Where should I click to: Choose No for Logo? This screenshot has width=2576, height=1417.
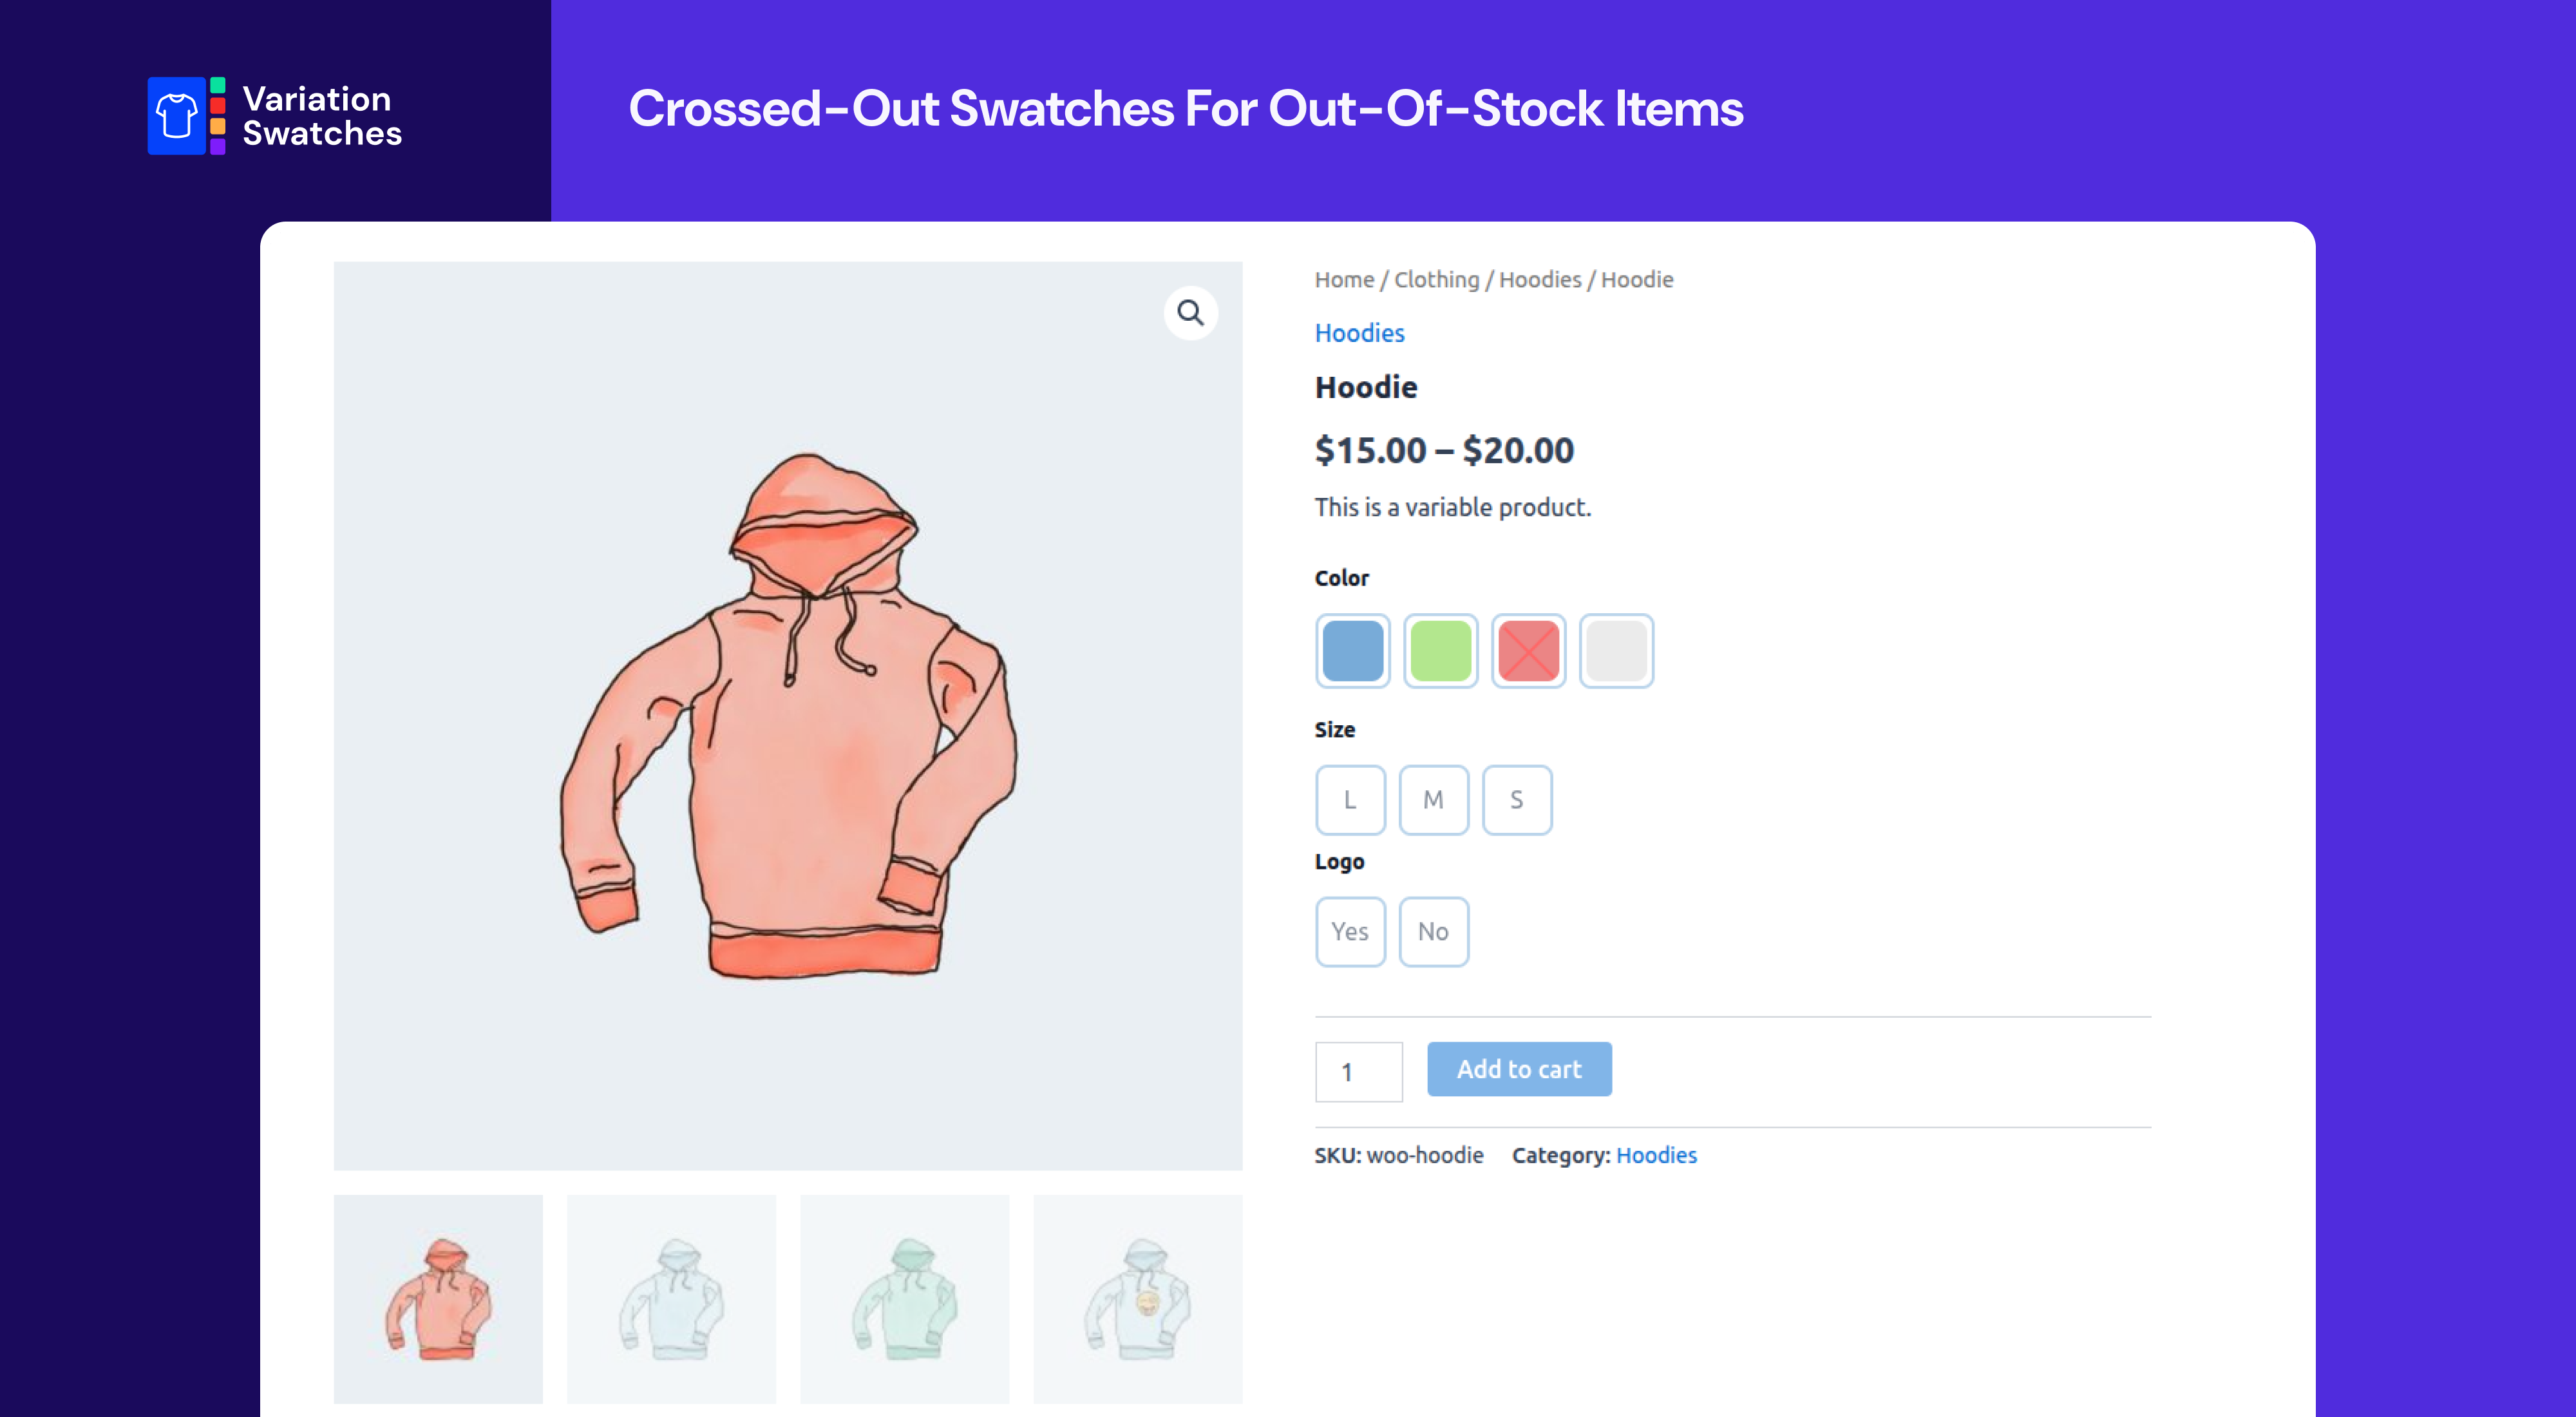pyautogui.click(x=1433, y=932)
